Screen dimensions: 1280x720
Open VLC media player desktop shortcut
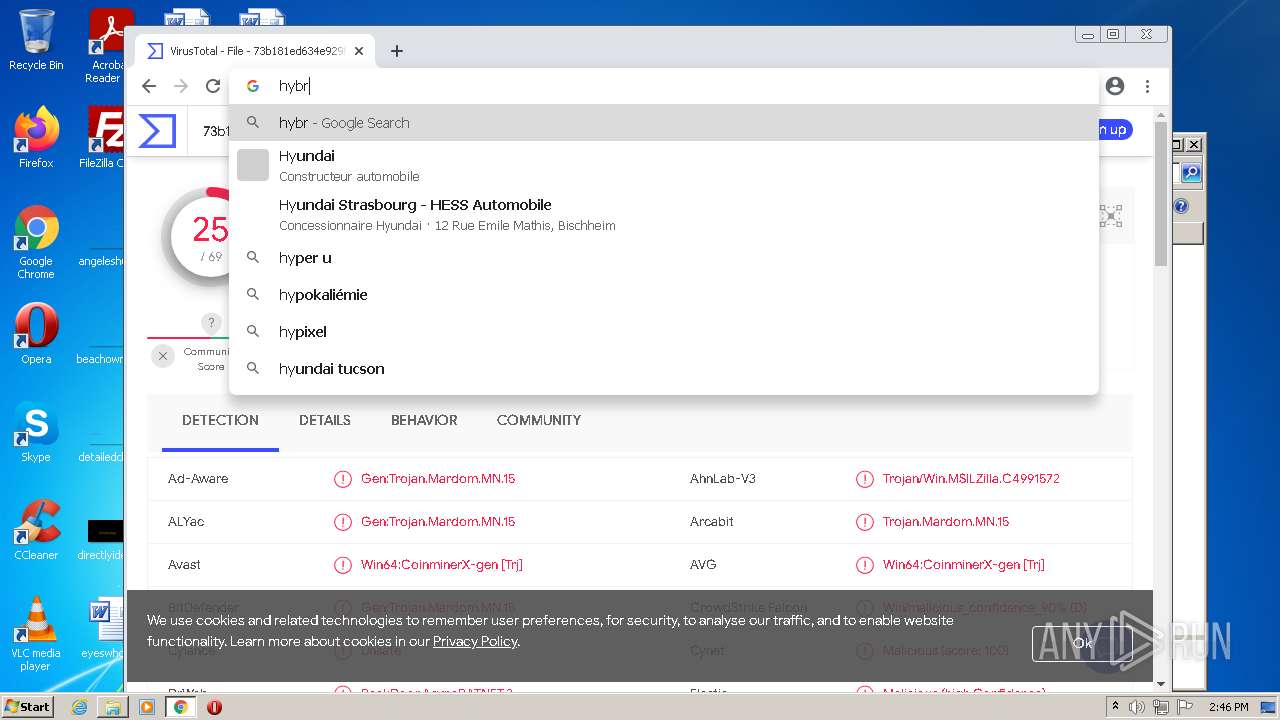pyautogui.click(x=36, y=634)
